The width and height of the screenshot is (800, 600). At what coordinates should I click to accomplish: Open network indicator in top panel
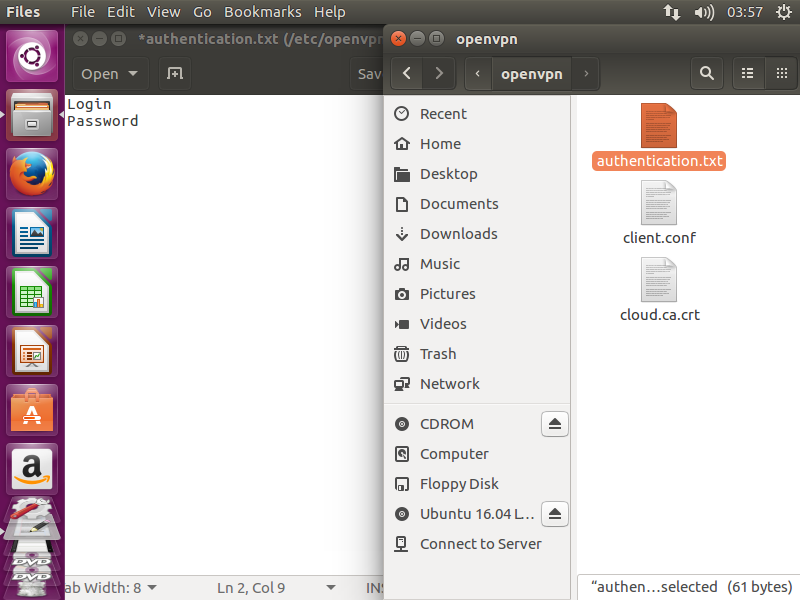(671, 12)
